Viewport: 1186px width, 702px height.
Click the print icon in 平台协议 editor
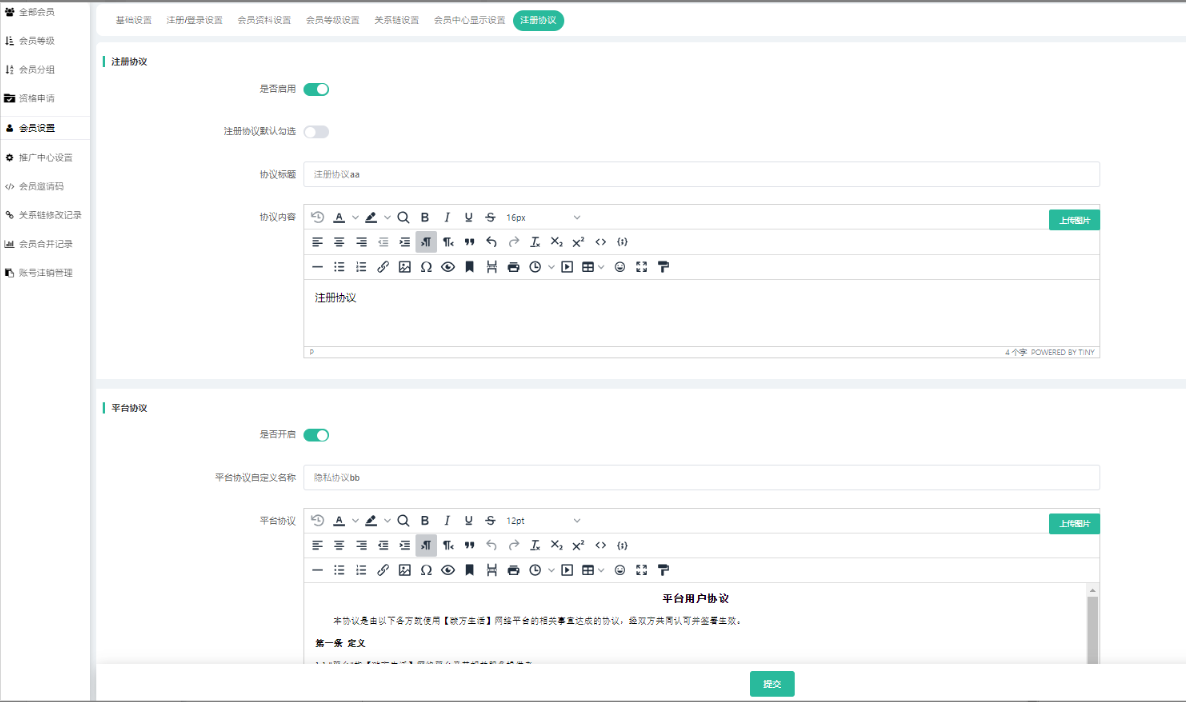[x=513, y=570]
